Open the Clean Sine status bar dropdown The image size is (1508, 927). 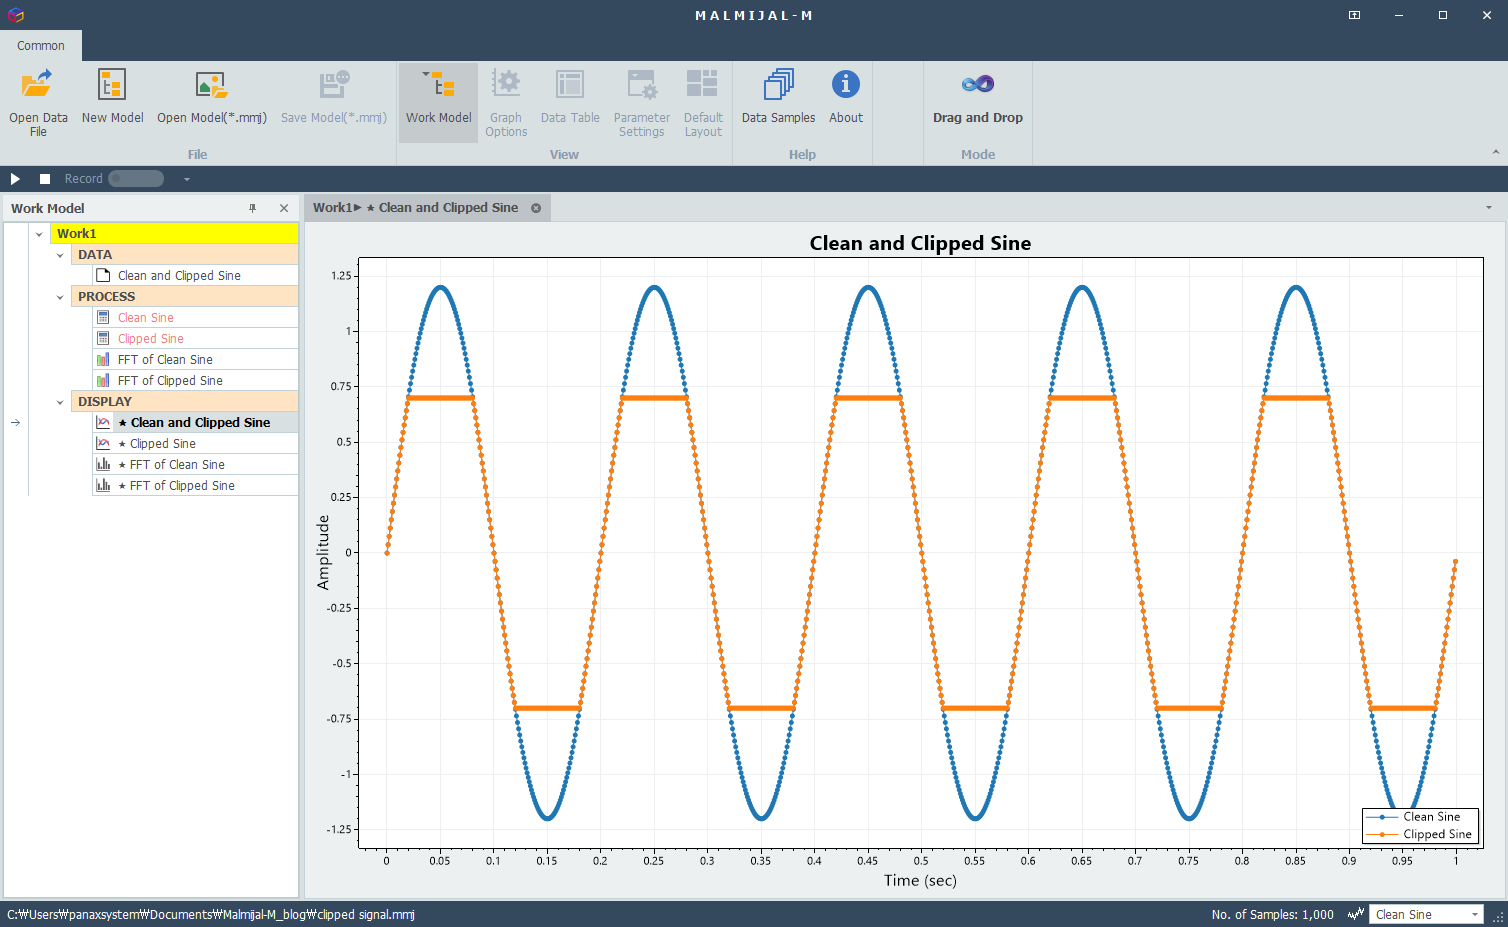pos(1475,914)
